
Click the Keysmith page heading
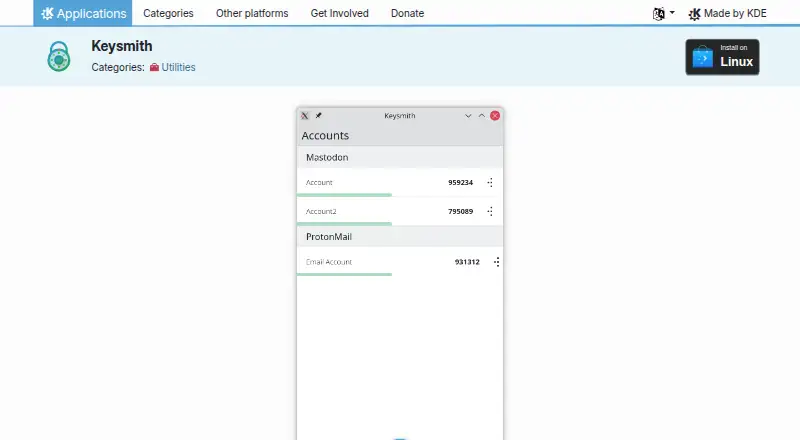tap(122, 46)
